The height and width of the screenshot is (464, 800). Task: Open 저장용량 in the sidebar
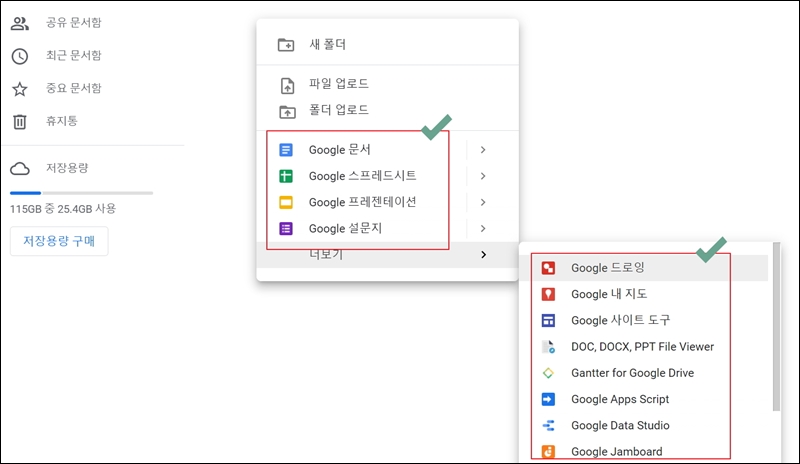pos(67,168)
